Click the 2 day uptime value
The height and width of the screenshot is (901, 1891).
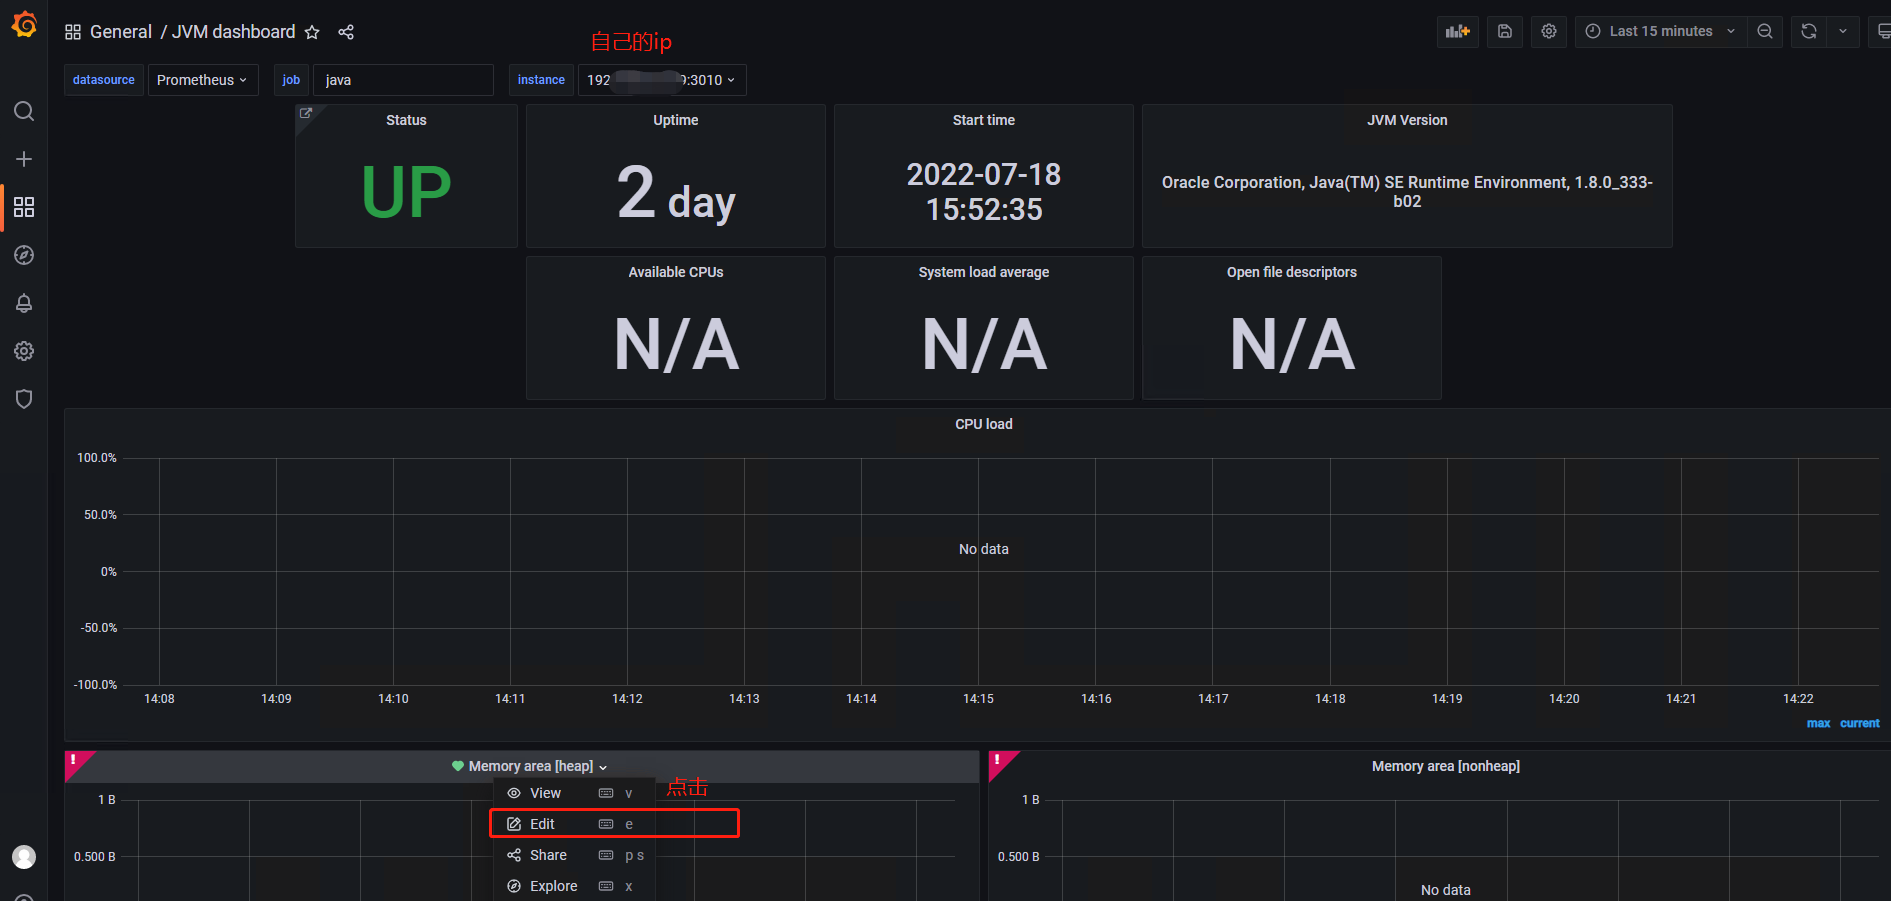tap(676, 193)
